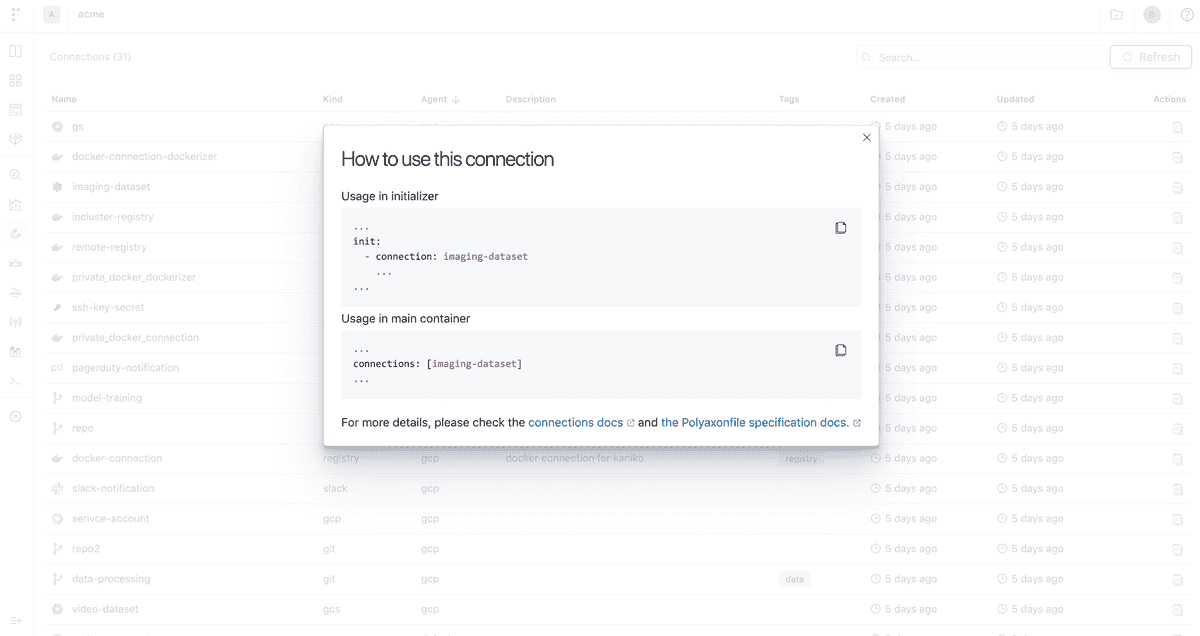Click the user avatar in header
The image size is (1200, 636).
[x=1153, y=15]
